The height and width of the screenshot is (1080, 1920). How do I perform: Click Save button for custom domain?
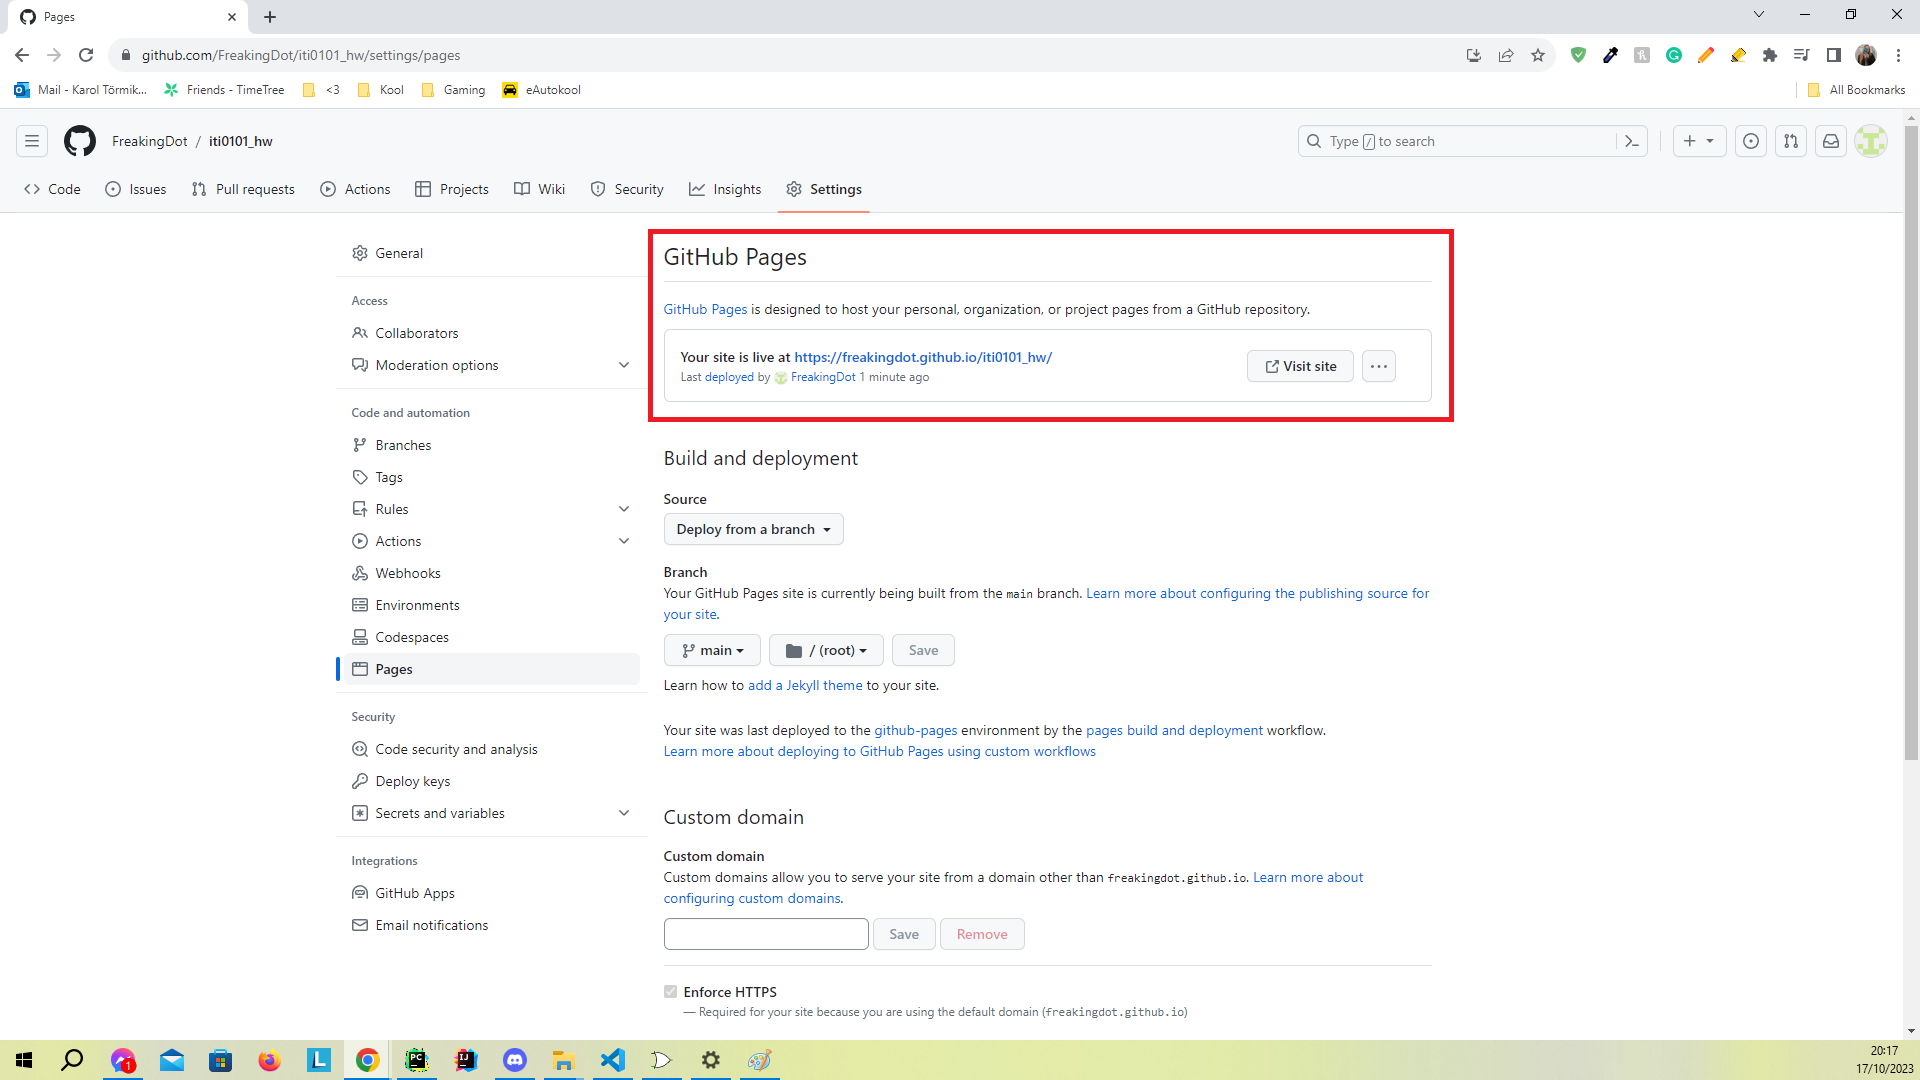tap(904, 934)
